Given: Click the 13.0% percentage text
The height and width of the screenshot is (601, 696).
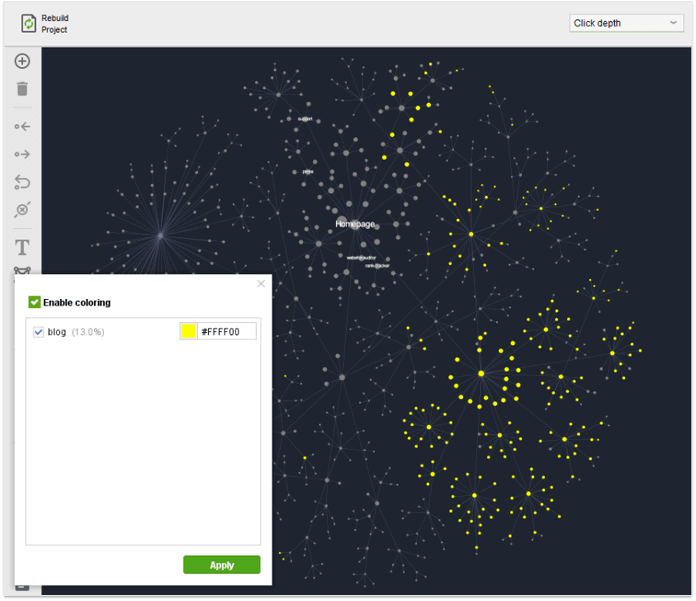Looking at the screenshot, I should pyautogui.click(x=88, y=332).
